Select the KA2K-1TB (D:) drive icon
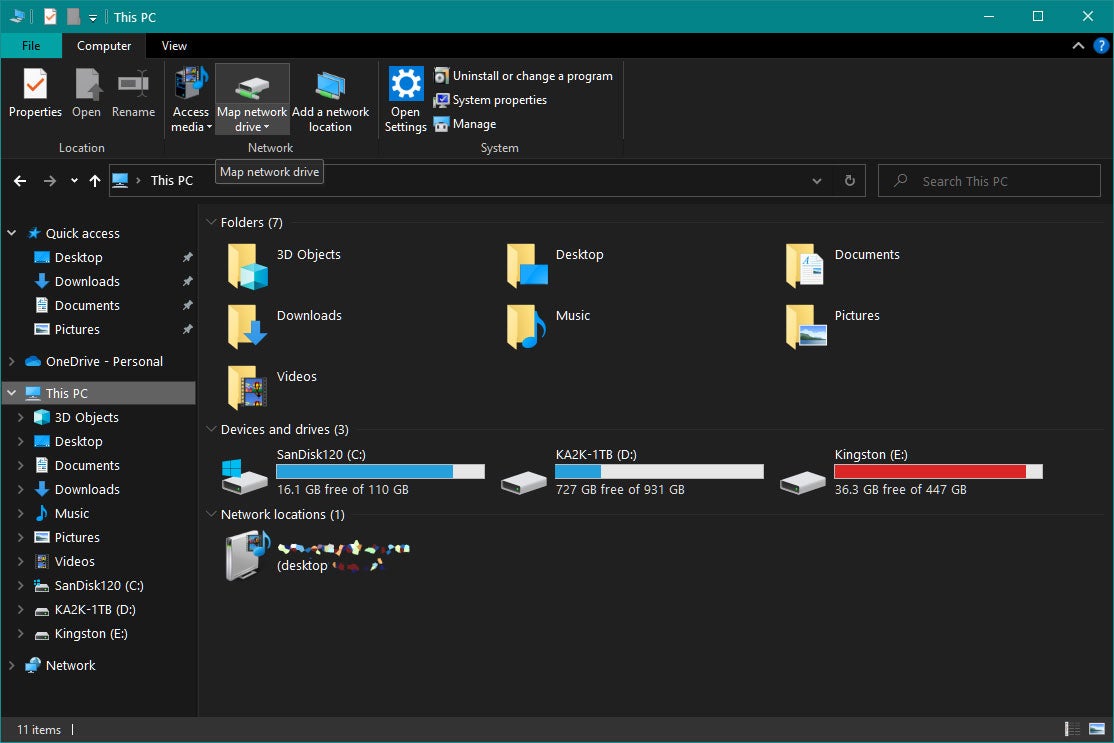Viewport: 1114px width, 743px height. pyautogui.click(x=524, y=484)
